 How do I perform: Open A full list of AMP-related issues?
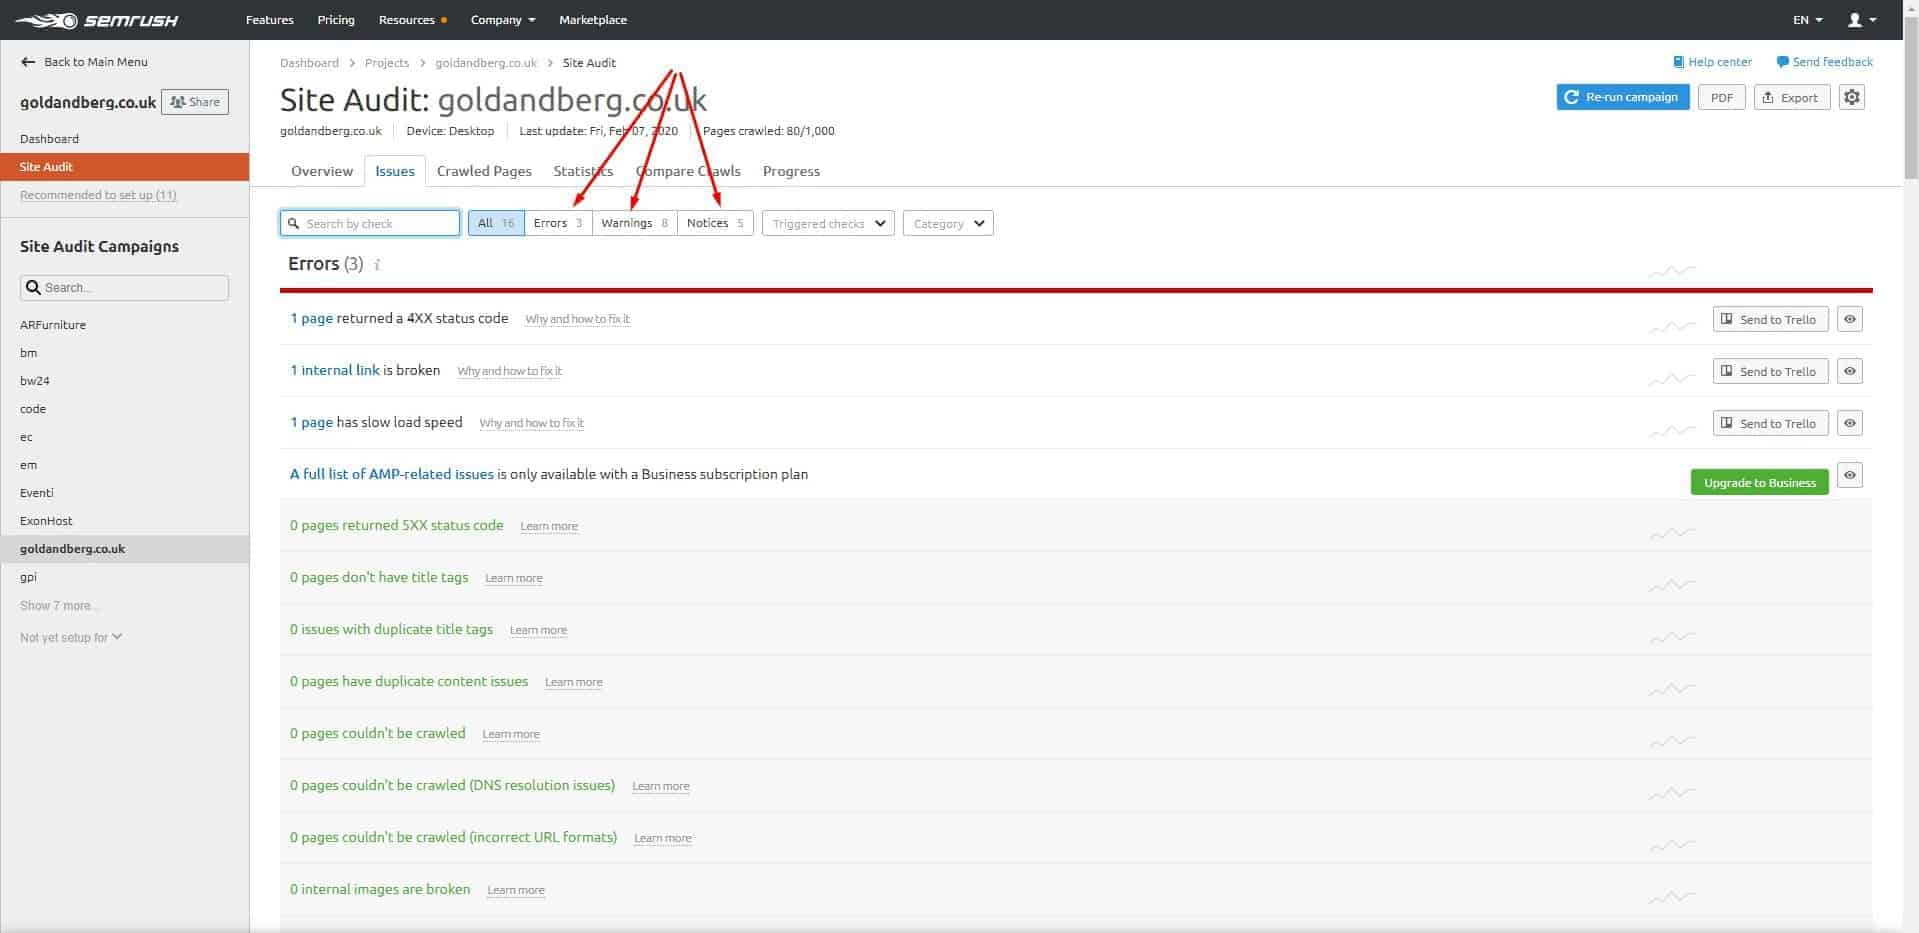point(392,474)
